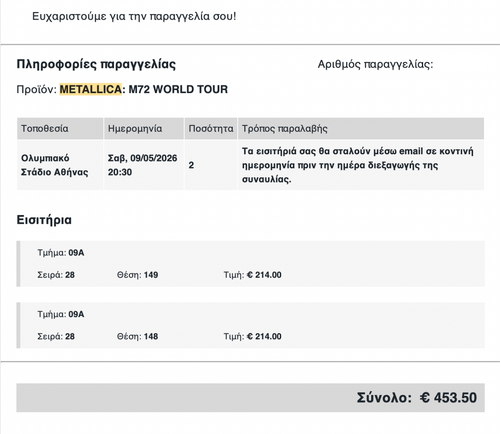Select the ticket card with seat 149
The height and width of the screenshot is (434, 500).
pyautogui.click(x=250, y=264)
